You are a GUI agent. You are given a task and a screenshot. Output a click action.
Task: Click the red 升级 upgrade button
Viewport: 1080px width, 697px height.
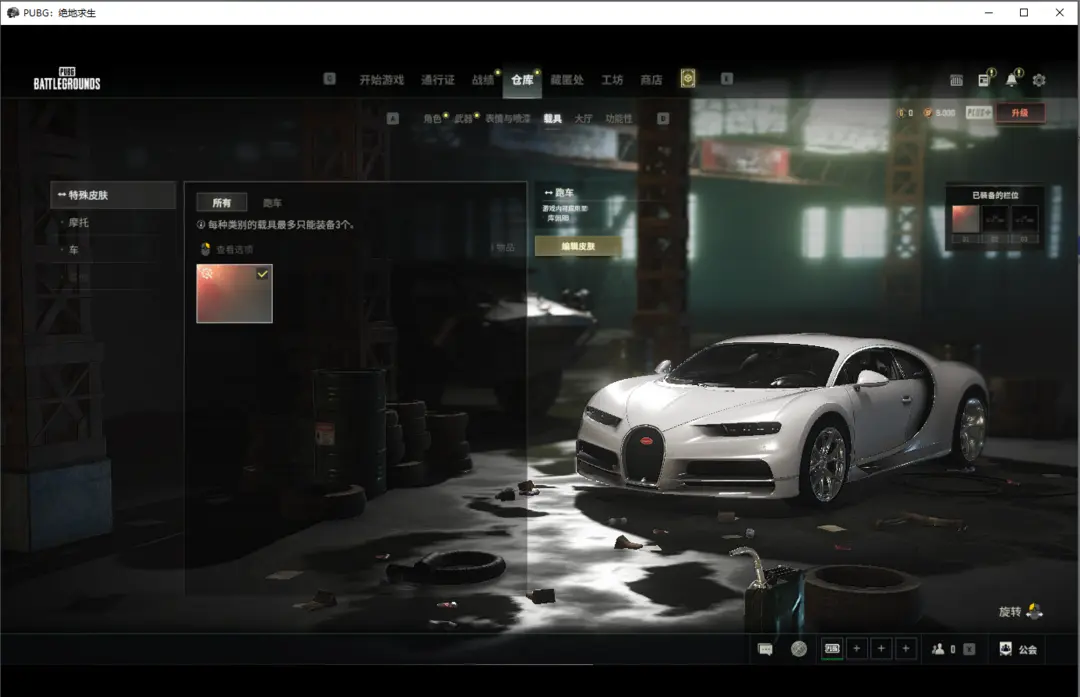point(1019,113)
